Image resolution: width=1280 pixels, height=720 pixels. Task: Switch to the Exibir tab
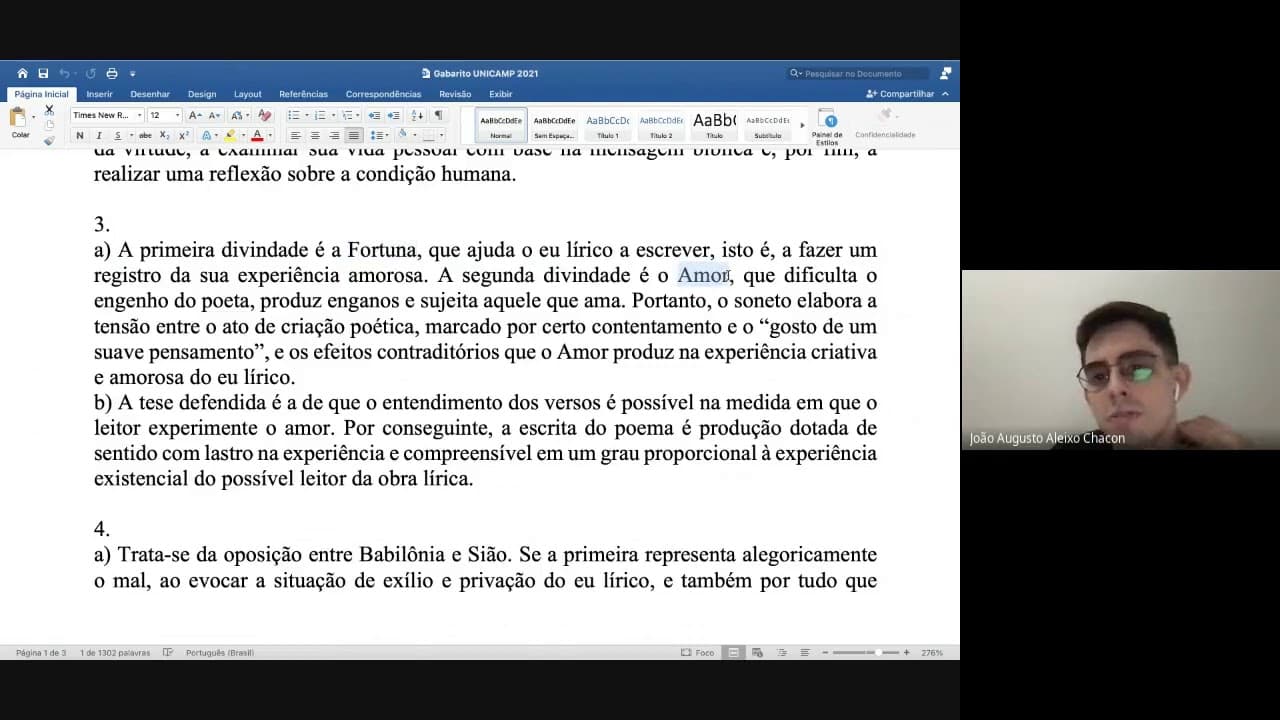500,94
